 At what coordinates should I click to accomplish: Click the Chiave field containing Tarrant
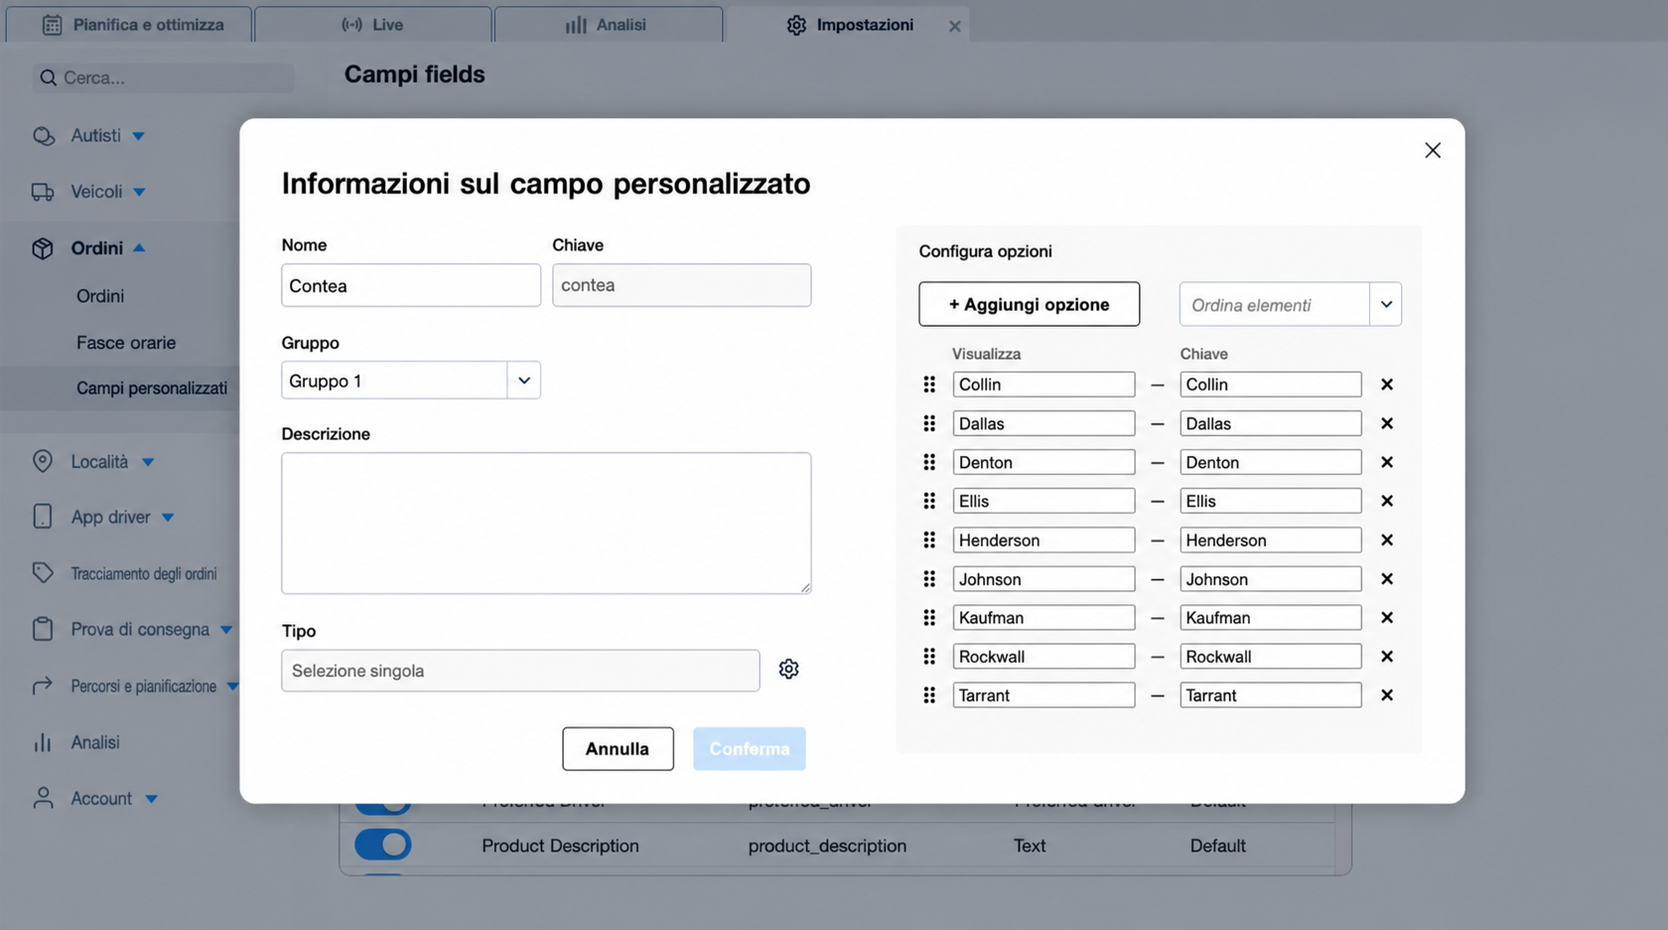pyautogui.click(x=1270, y=695)
